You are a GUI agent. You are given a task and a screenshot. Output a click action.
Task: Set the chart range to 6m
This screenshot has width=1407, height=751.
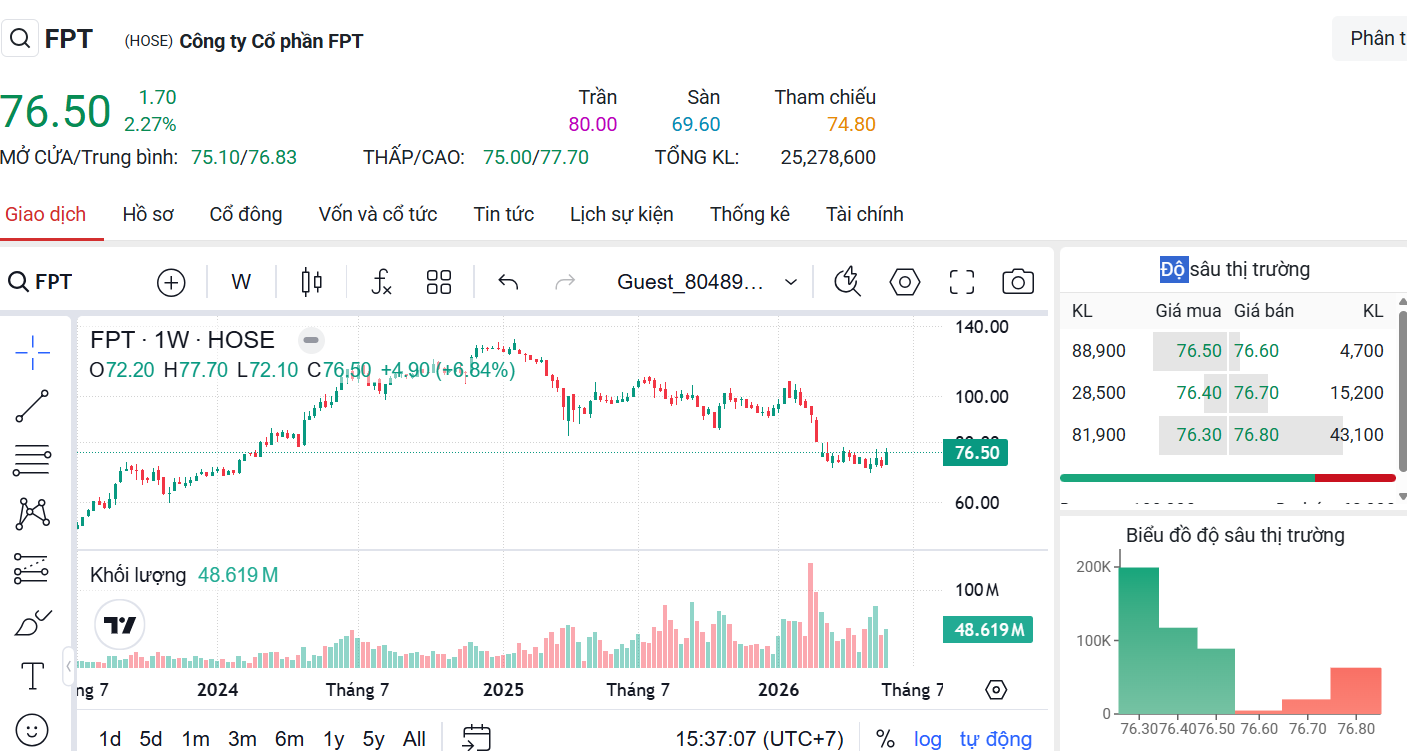289,739
